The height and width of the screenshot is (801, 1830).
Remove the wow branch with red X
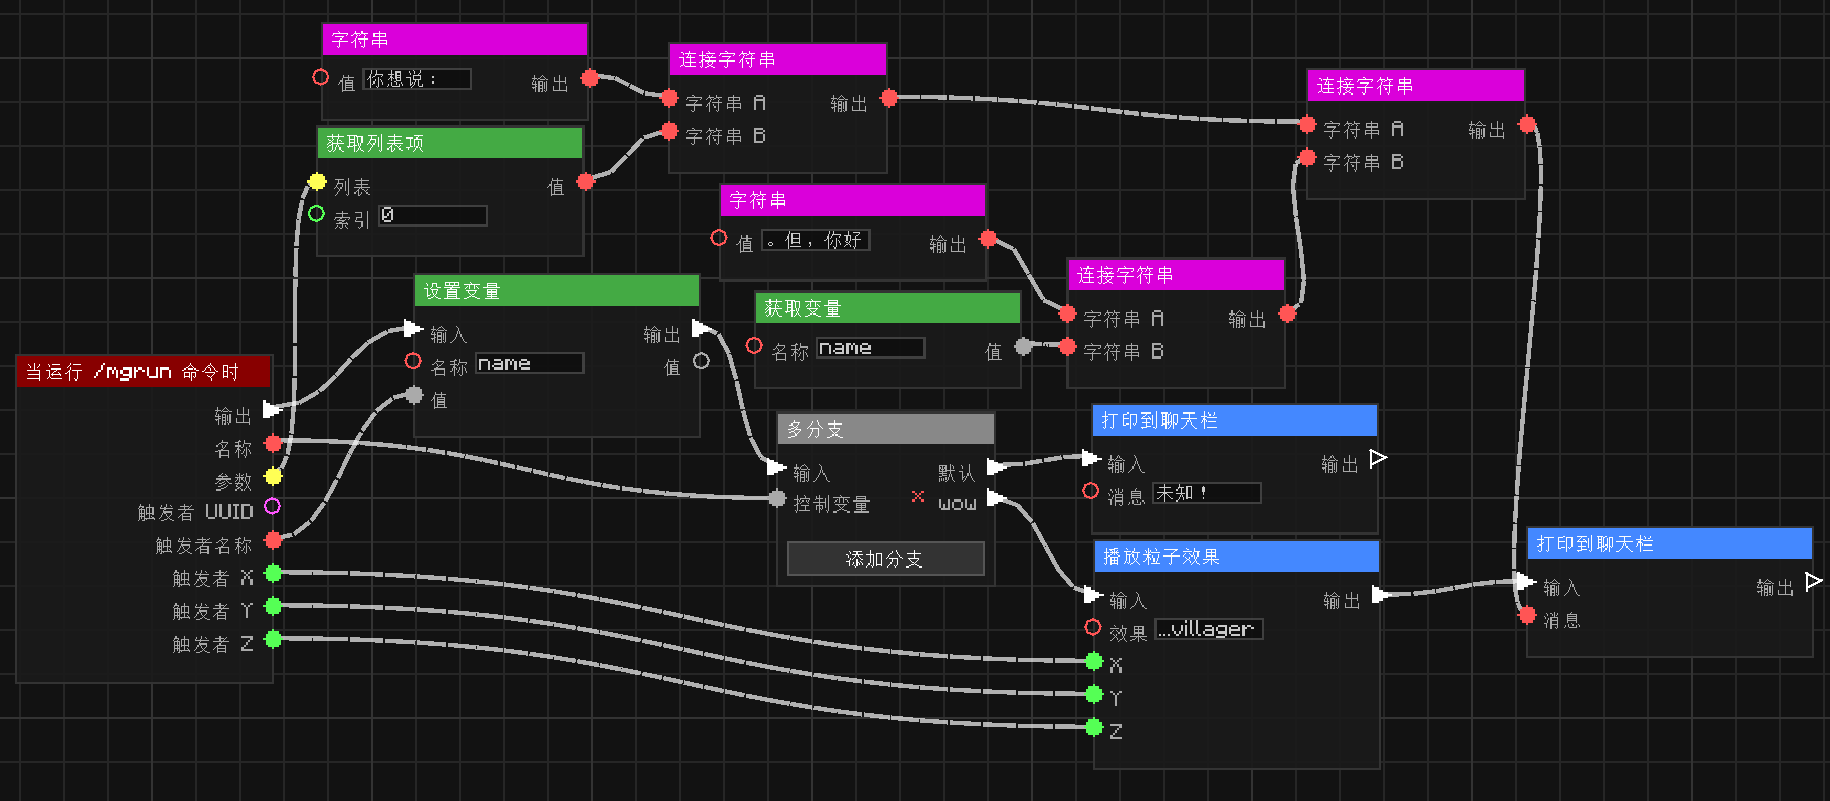[918, 497]
